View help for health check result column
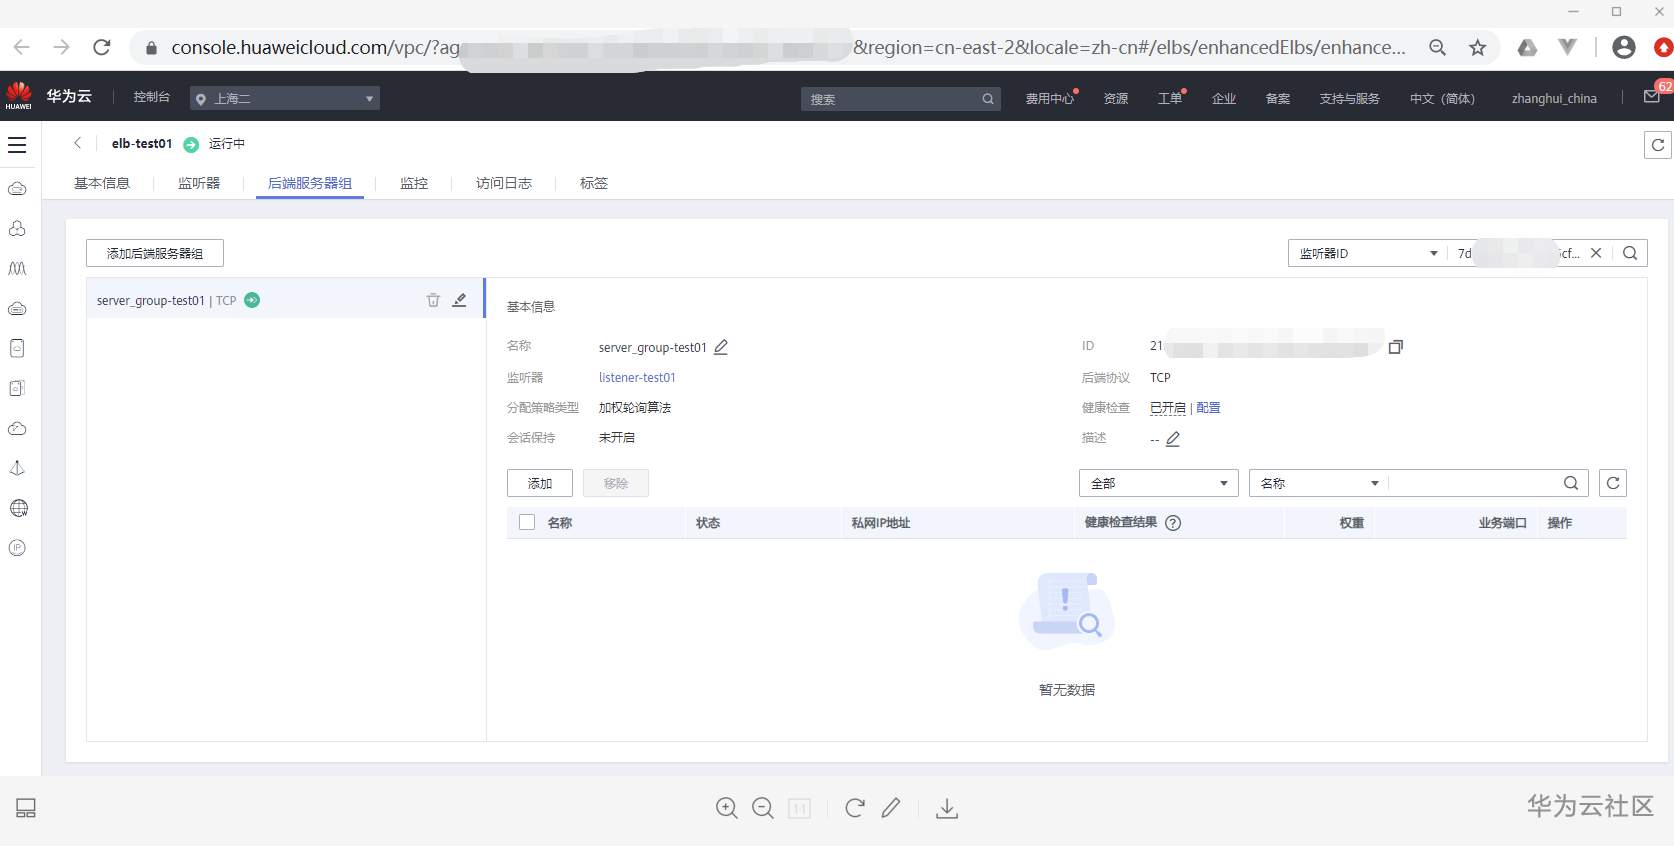1674x846 pixels. click(x=1173, y=523)
